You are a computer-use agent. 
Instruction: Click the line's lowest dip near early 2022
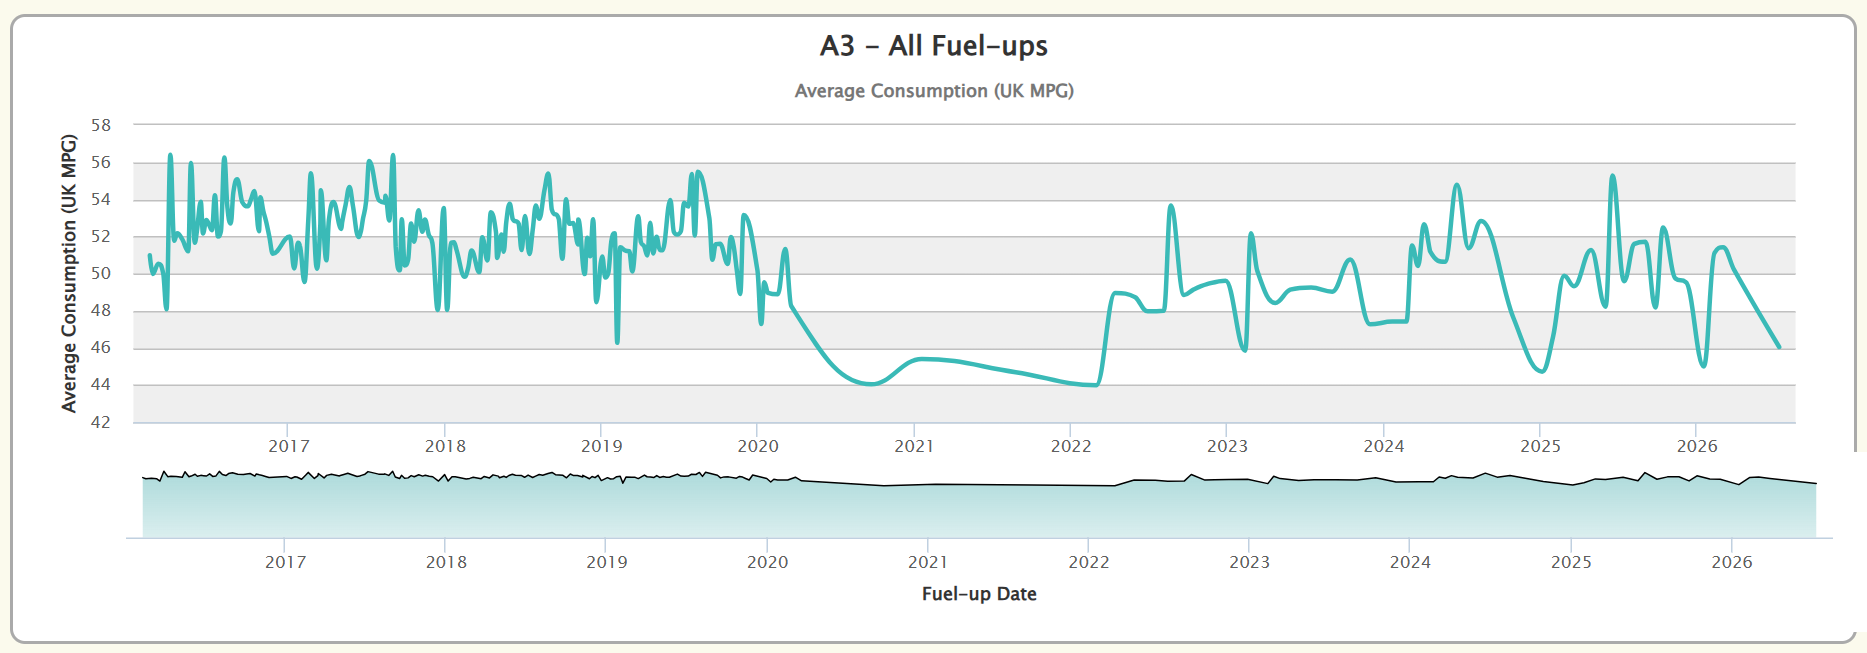[x=1097, y=385]
